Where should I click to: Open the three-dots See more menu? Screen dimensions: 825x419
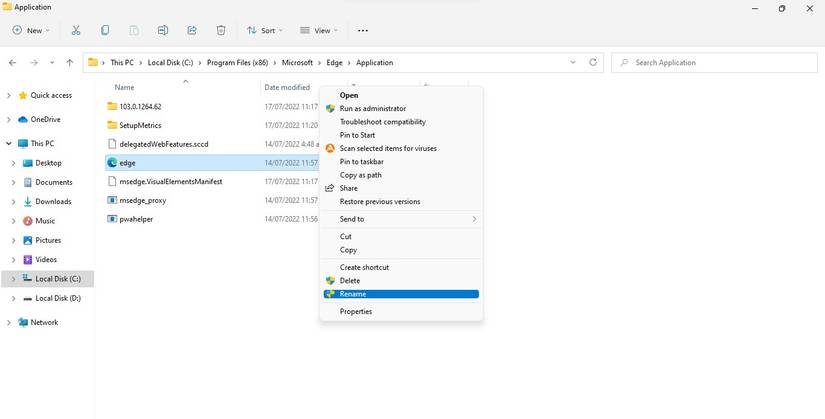(x=363, y=31)
